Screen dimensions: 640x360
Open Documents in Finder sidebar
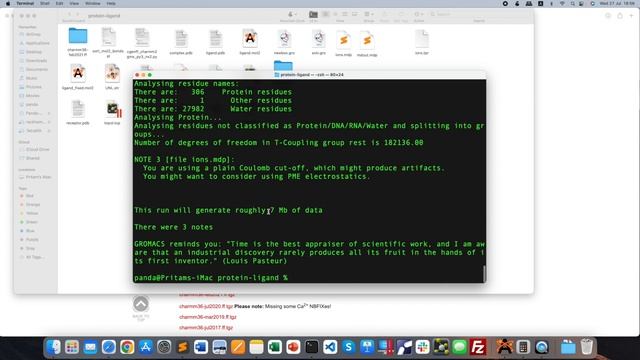click(x=35, y=69)
